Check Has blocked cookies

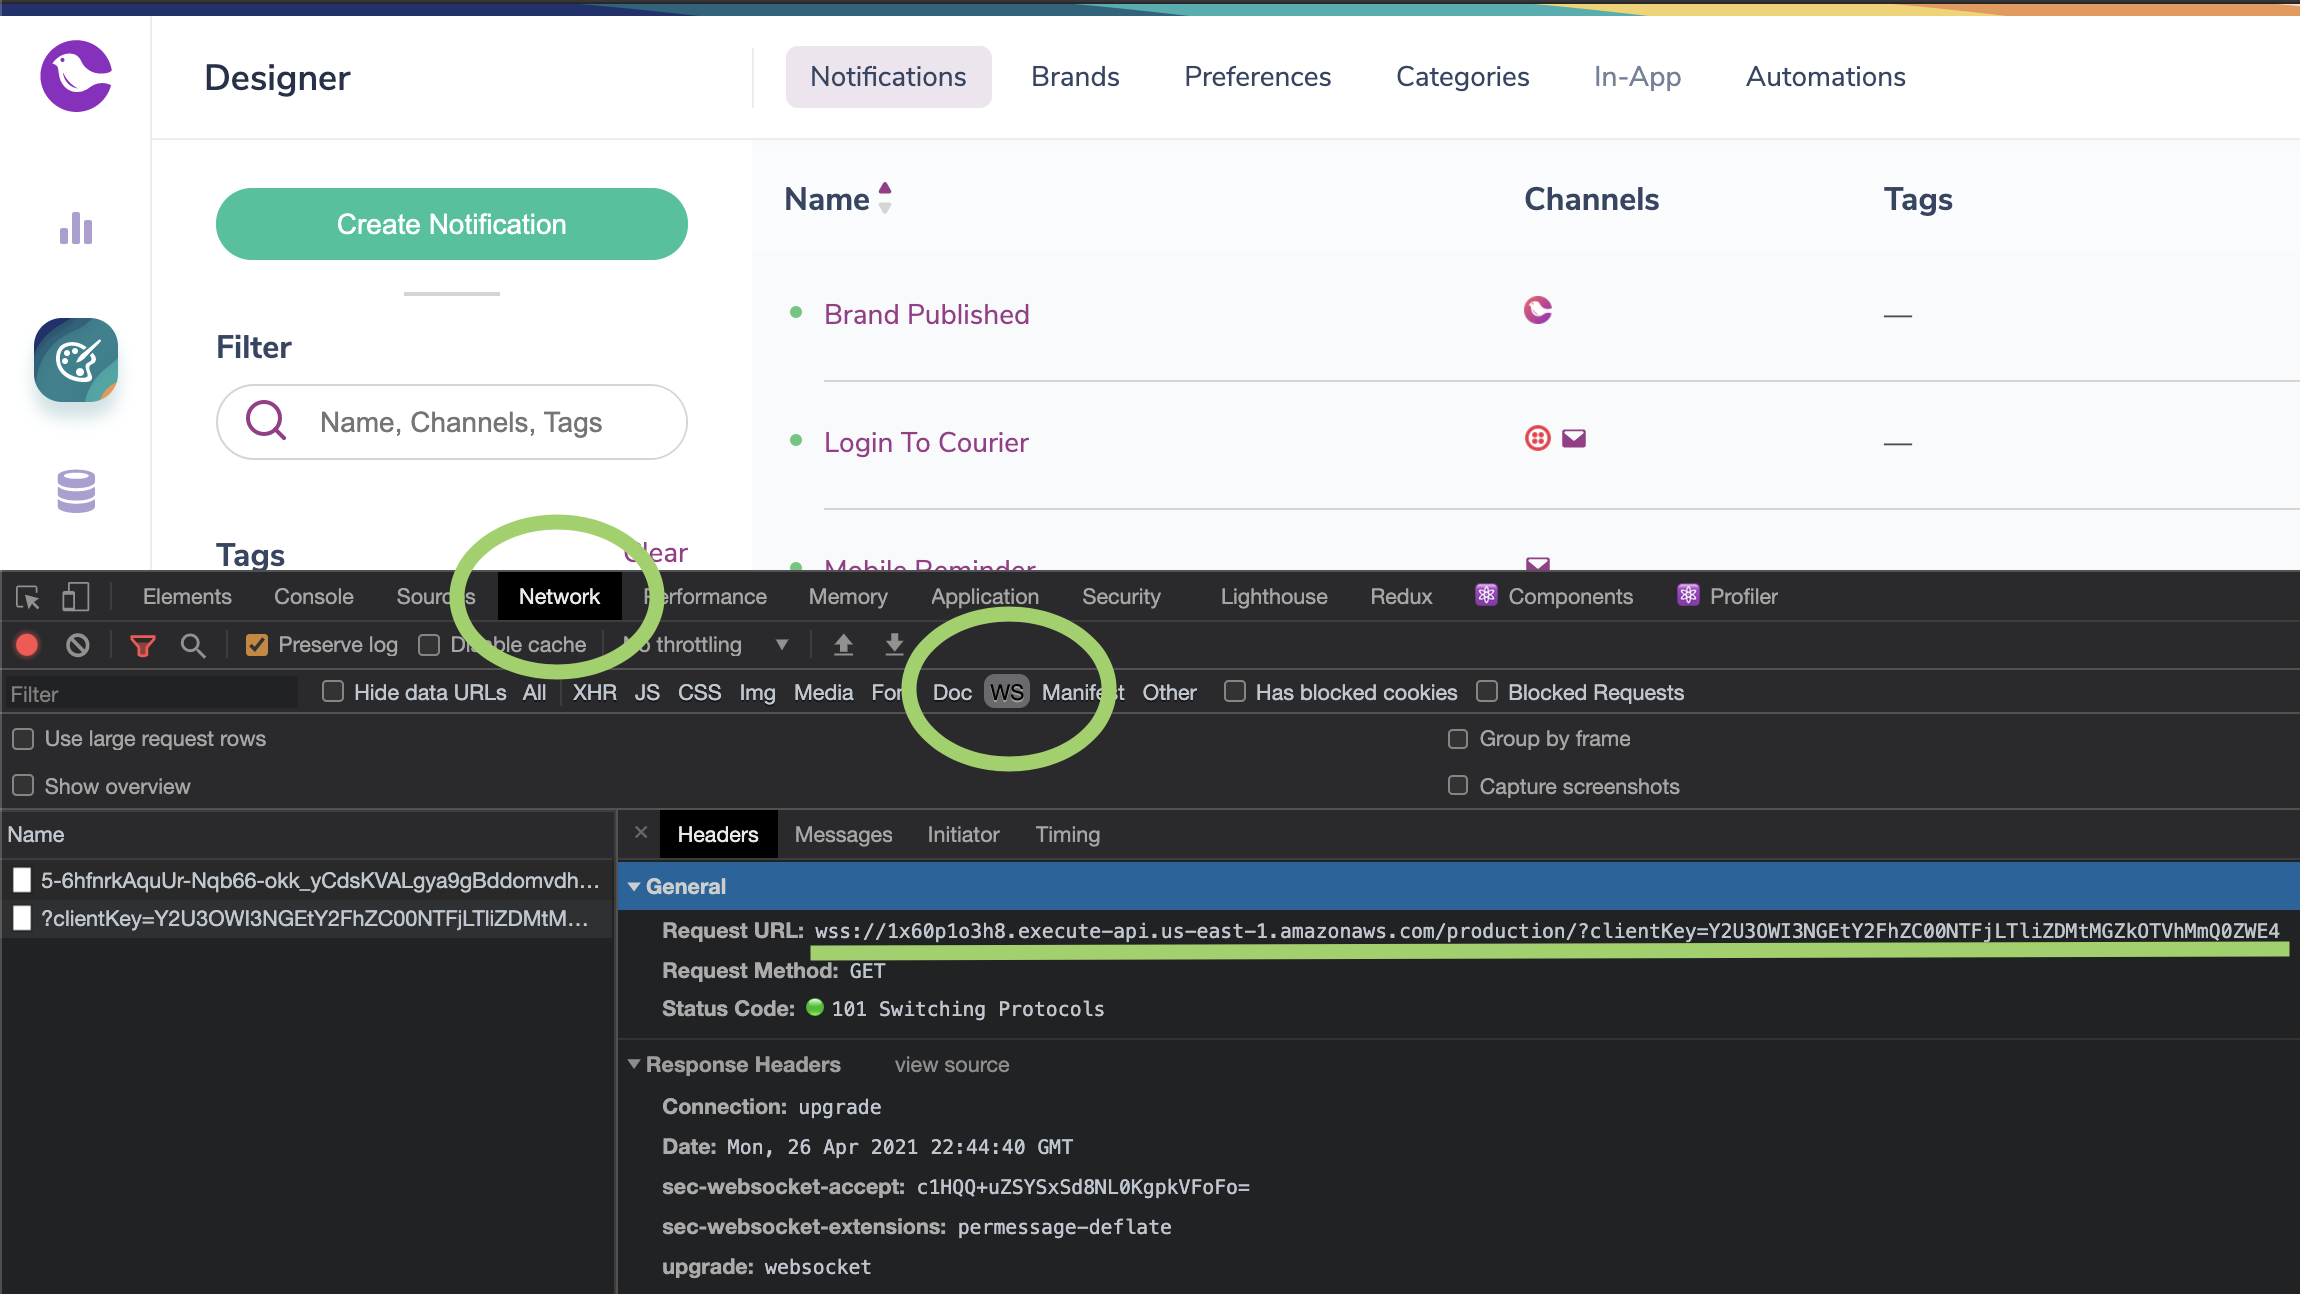click(1235, 691)
